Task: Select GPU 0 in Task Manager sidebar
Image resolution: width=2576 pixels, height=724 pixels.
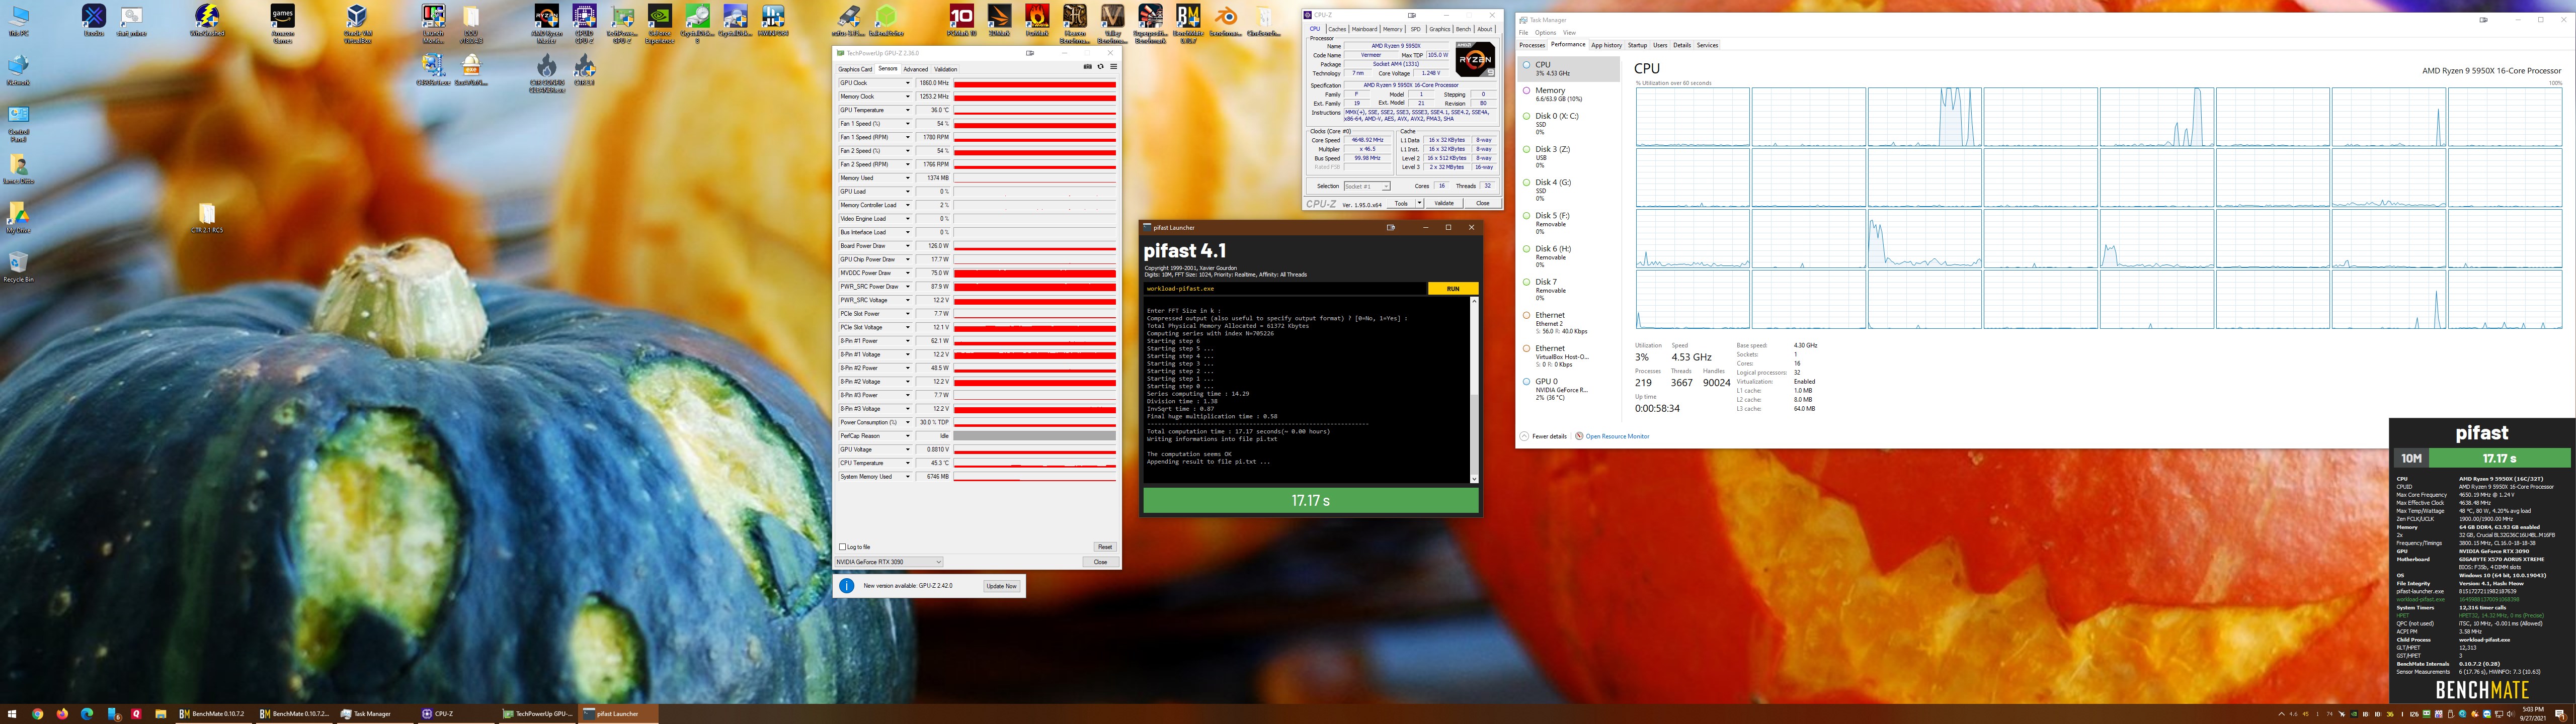Action: pos(1568,389)
